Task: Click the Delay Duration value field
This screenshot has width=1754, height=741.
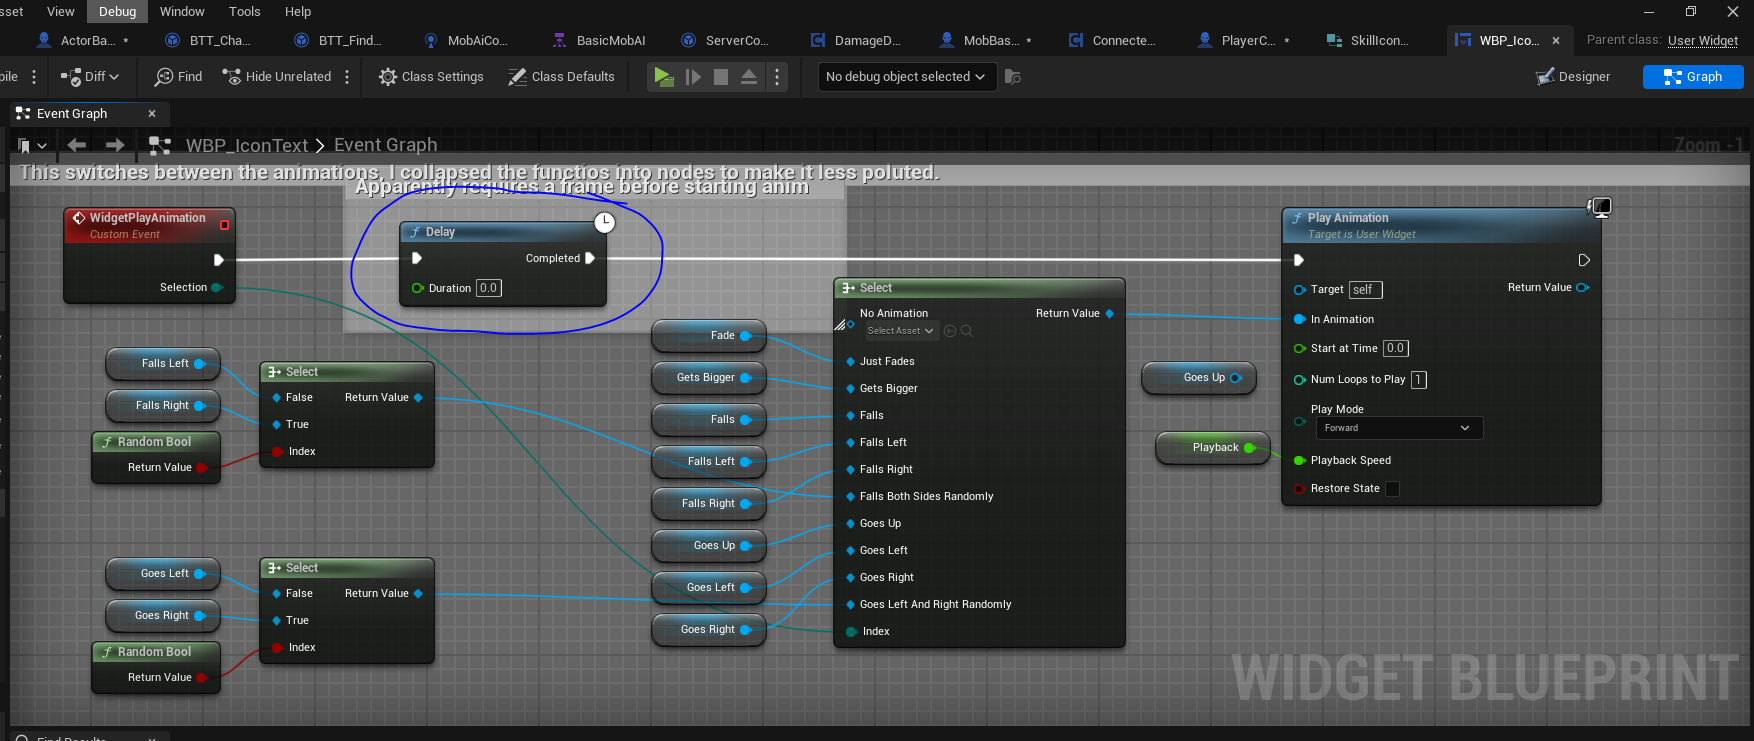Action: (489, 288)
